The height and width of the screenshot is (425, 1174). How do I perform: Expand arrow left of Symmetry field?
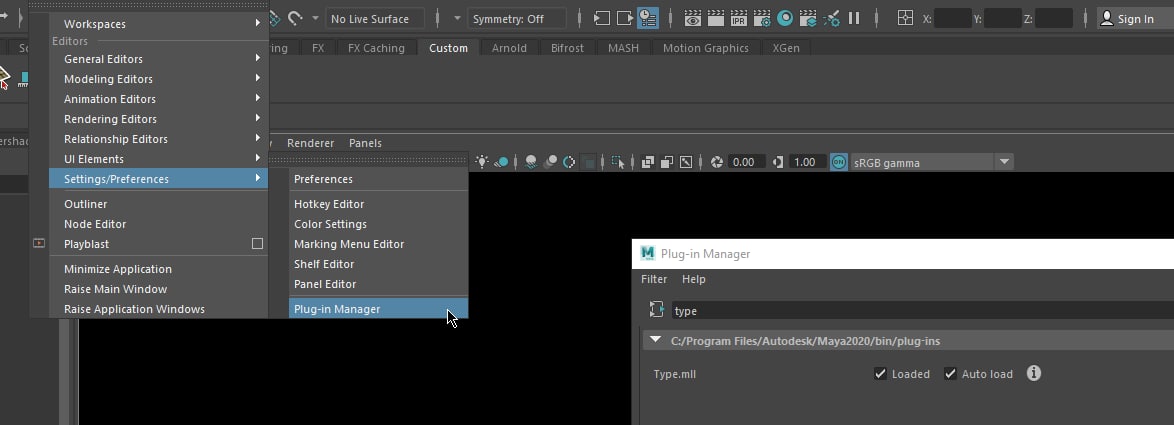point(457,18)
